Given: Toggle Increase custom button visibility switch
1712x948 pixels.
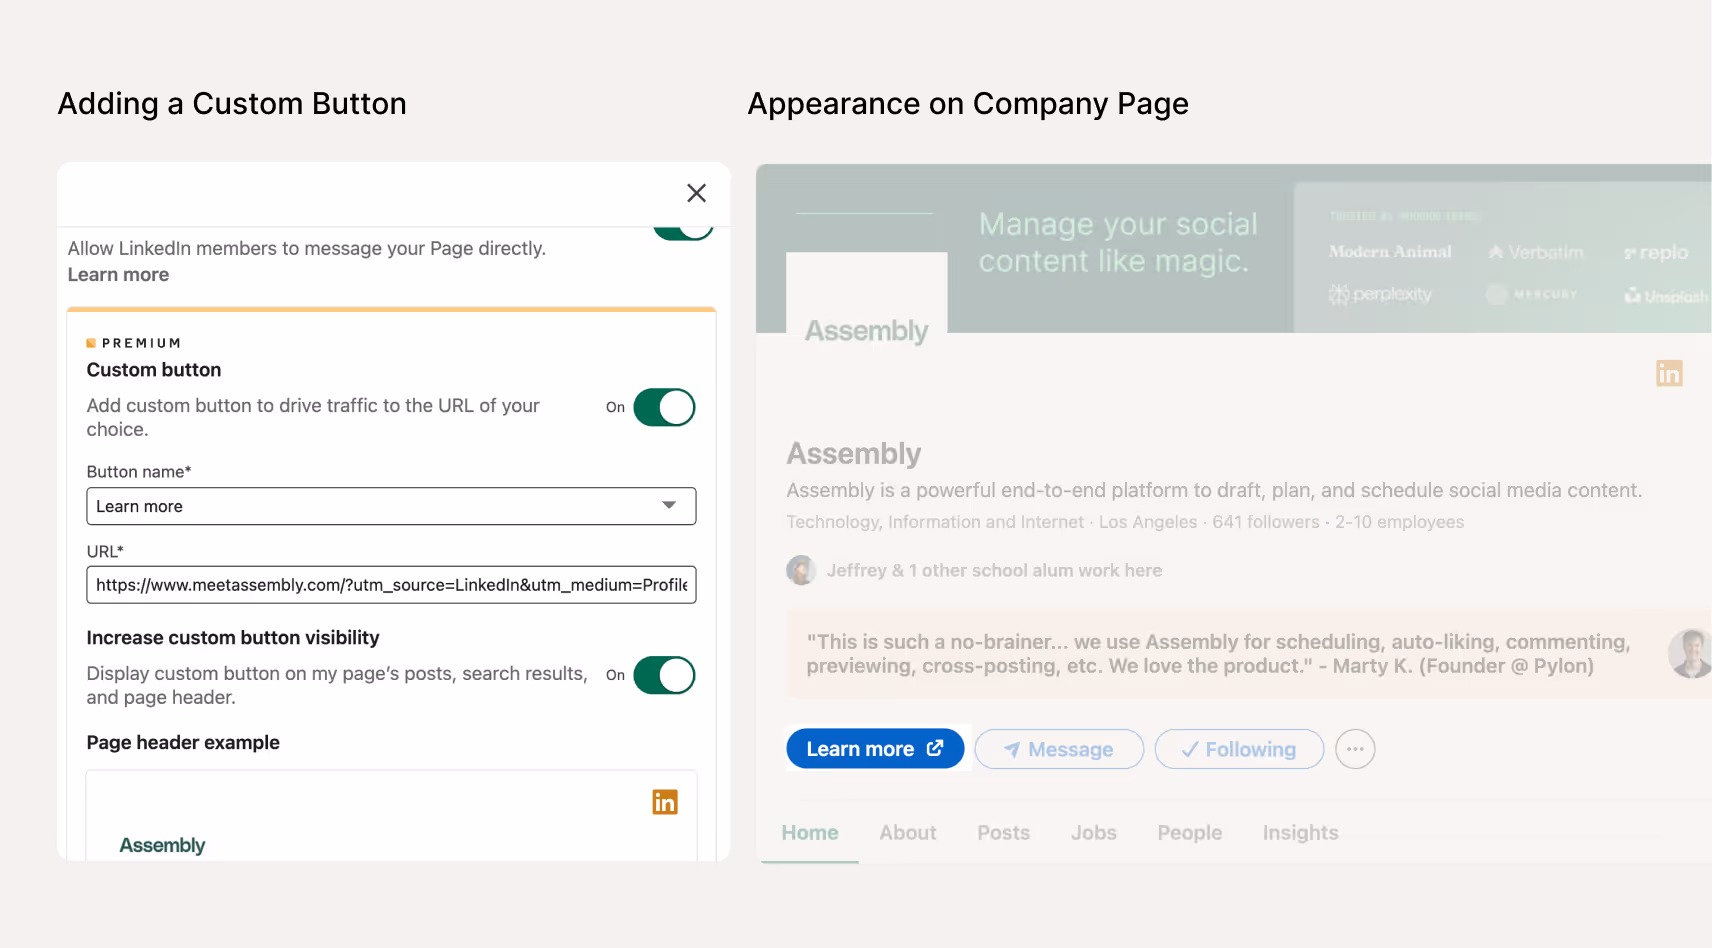Looking at the screenshot, I should pos(664,675).
